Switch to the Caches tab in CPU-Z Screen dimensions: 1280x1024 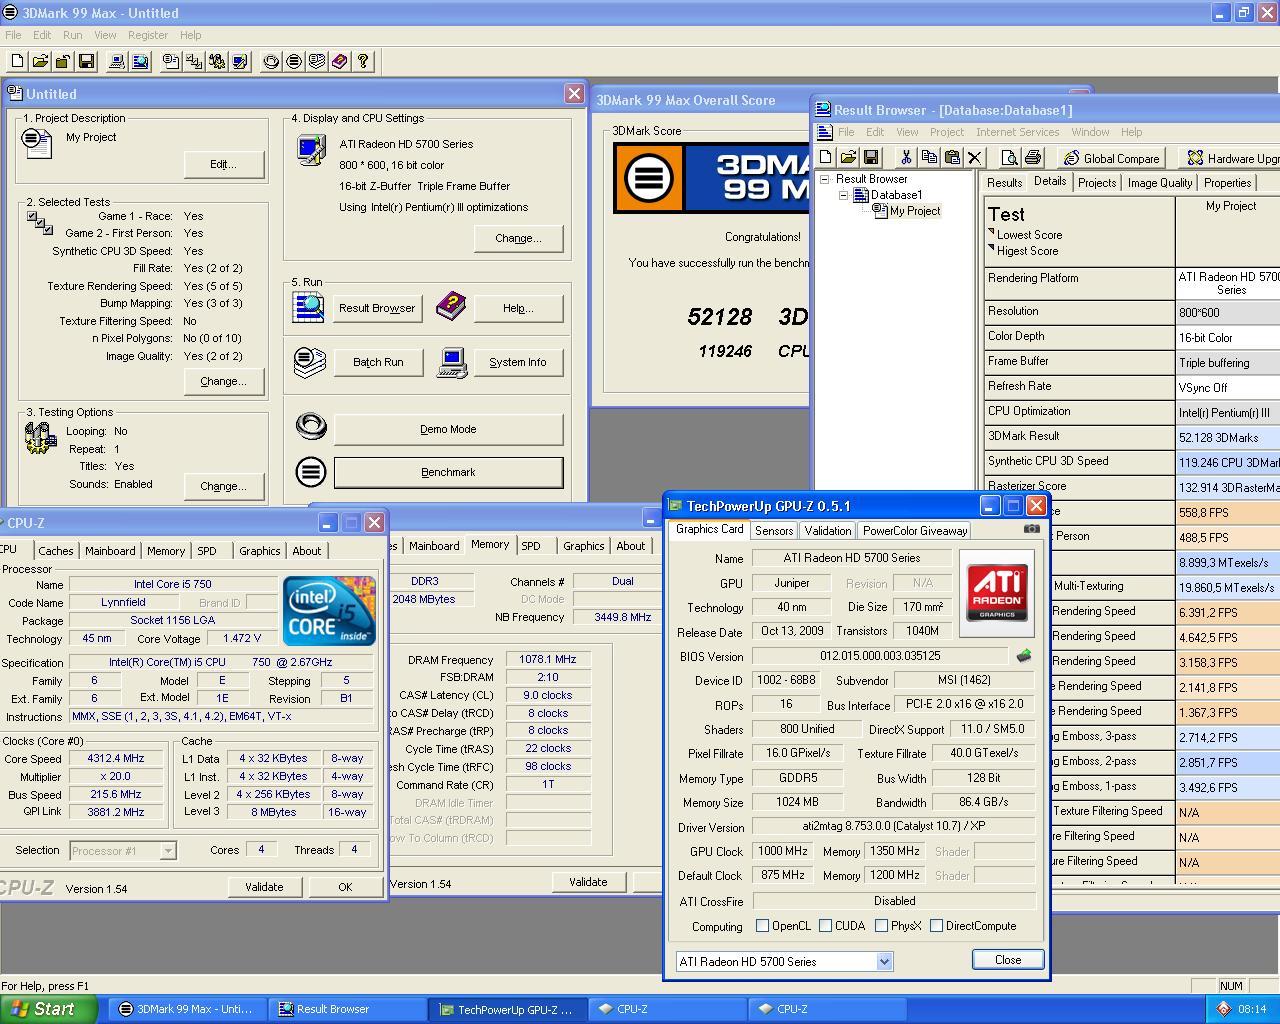tap(56, 551)
